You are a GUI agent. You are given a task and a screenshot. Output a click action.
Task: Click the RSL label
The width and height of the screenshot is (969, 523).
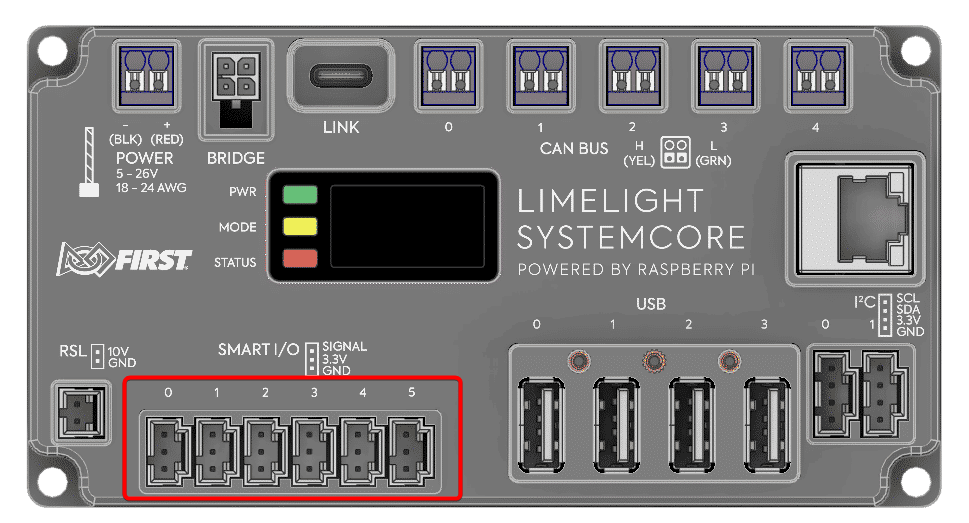coord(72,351)
